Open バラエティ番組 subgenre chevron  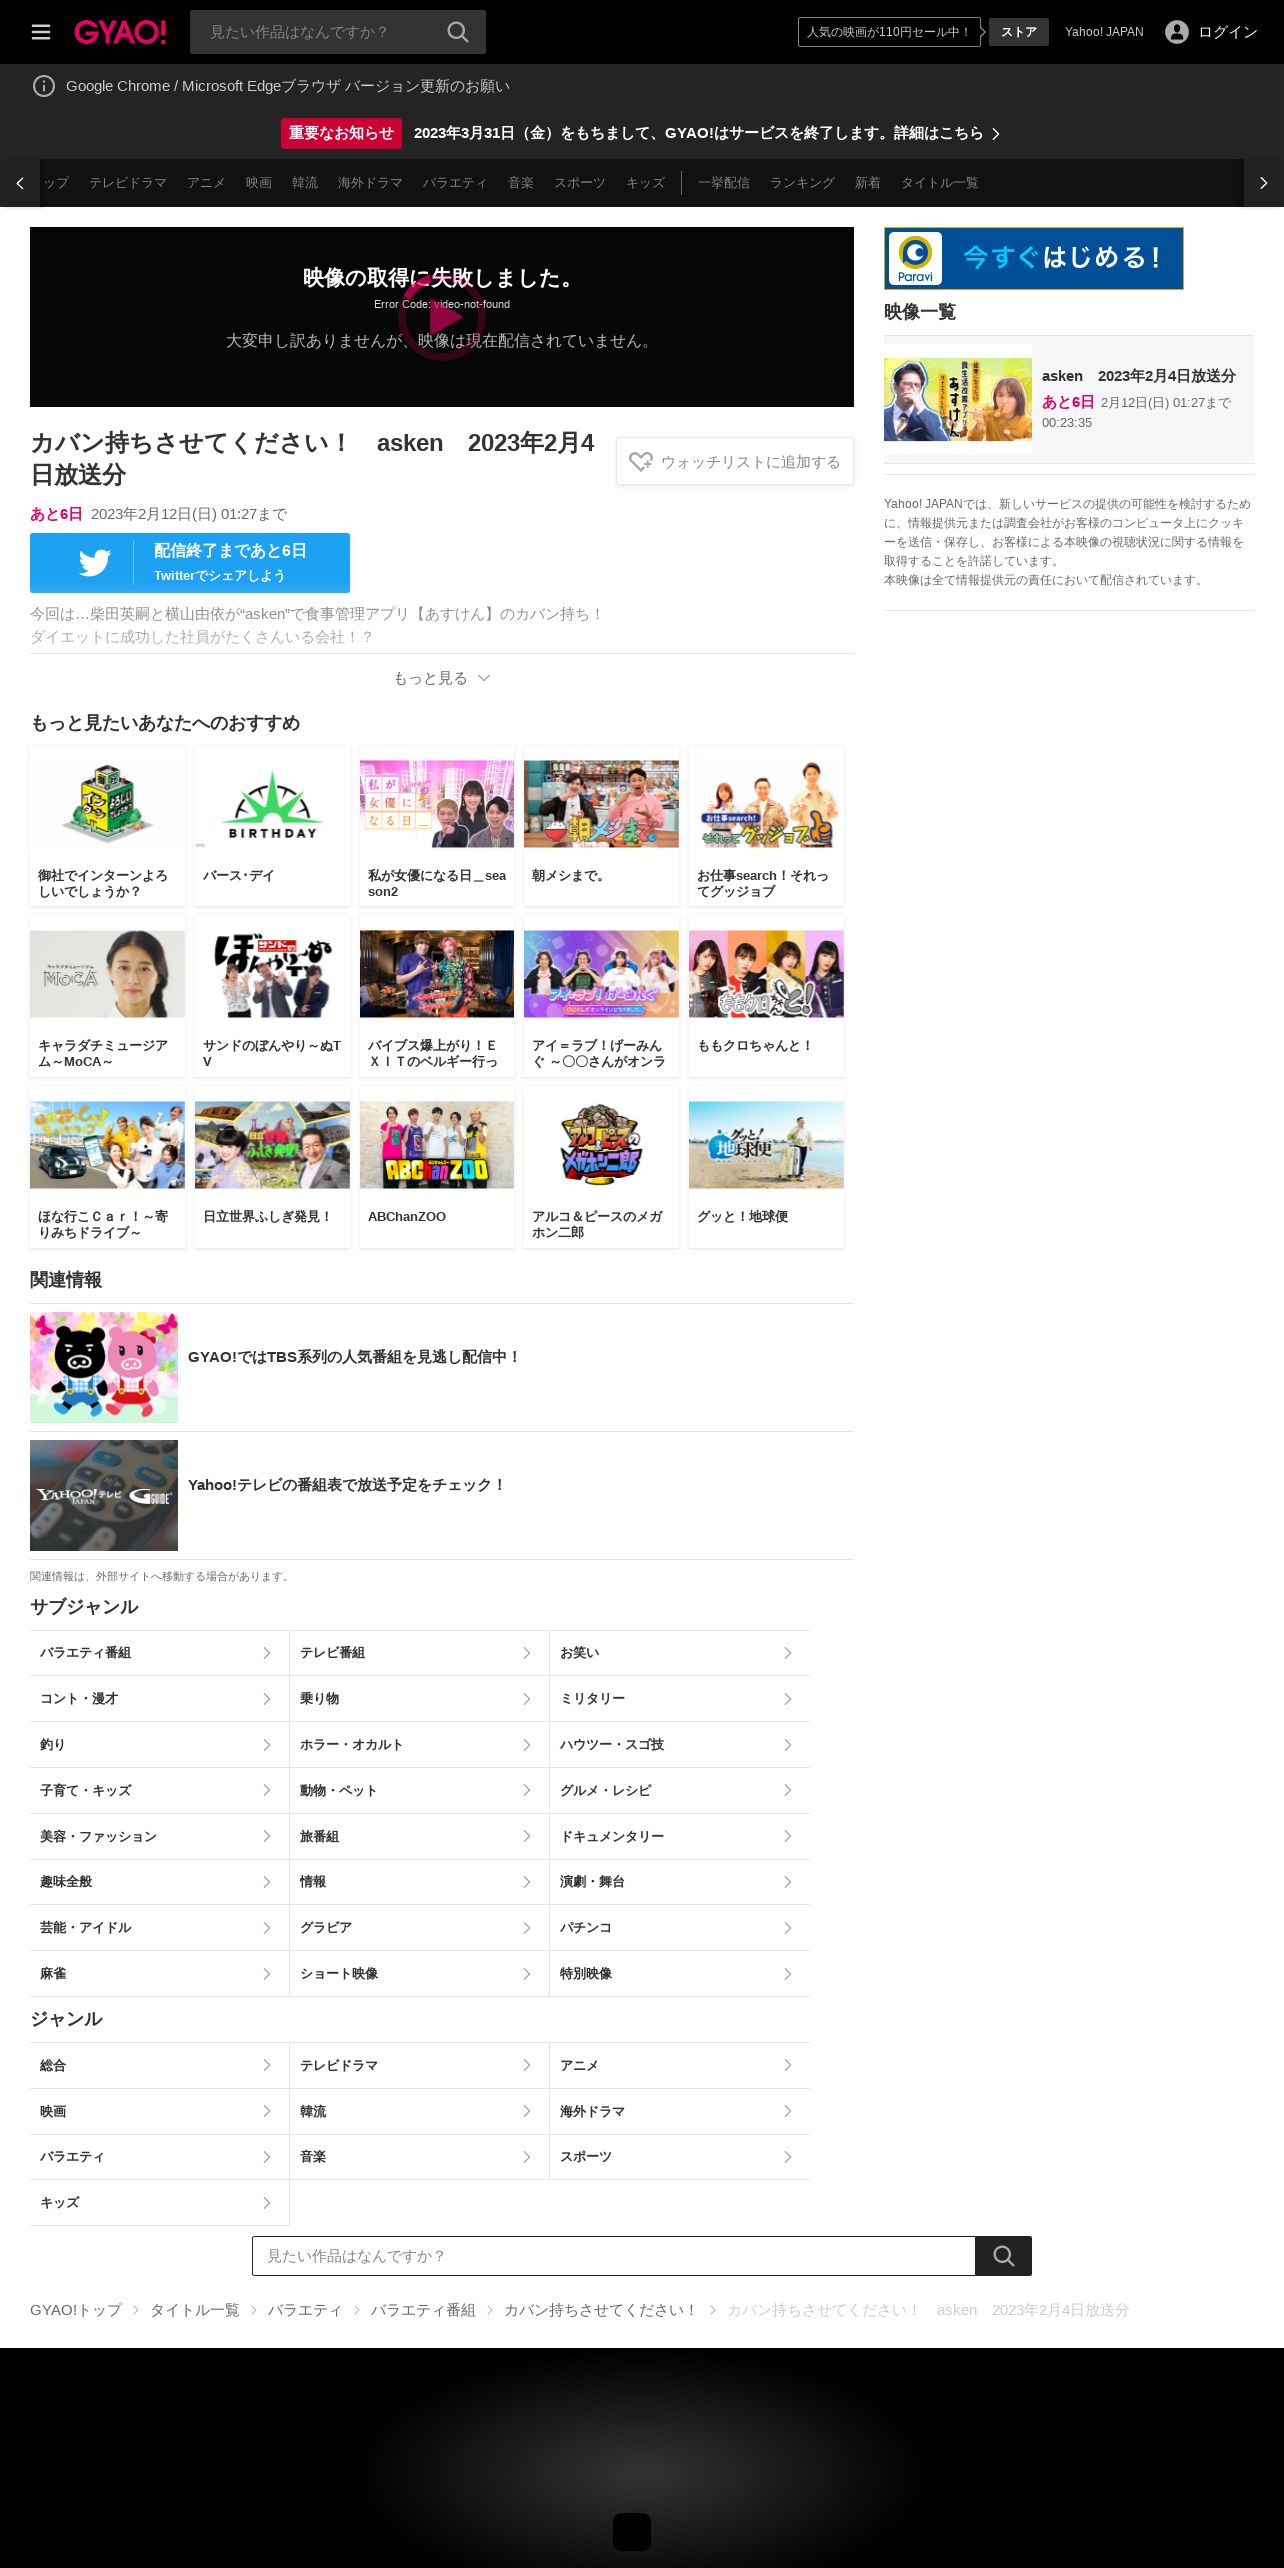coord(266,1653)
